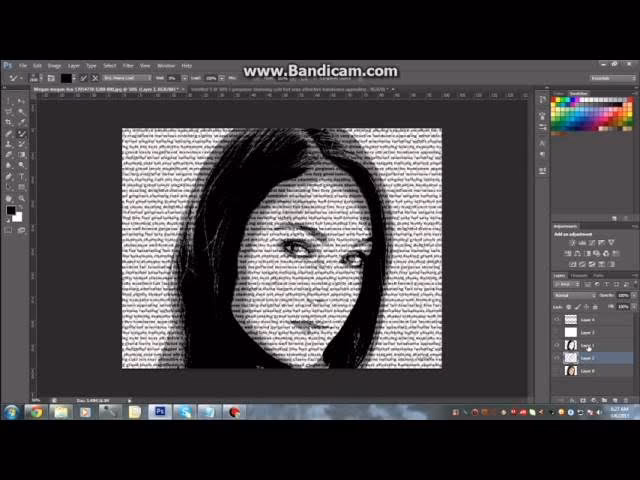Select the Eraser tool

click(x=8, y=155)
